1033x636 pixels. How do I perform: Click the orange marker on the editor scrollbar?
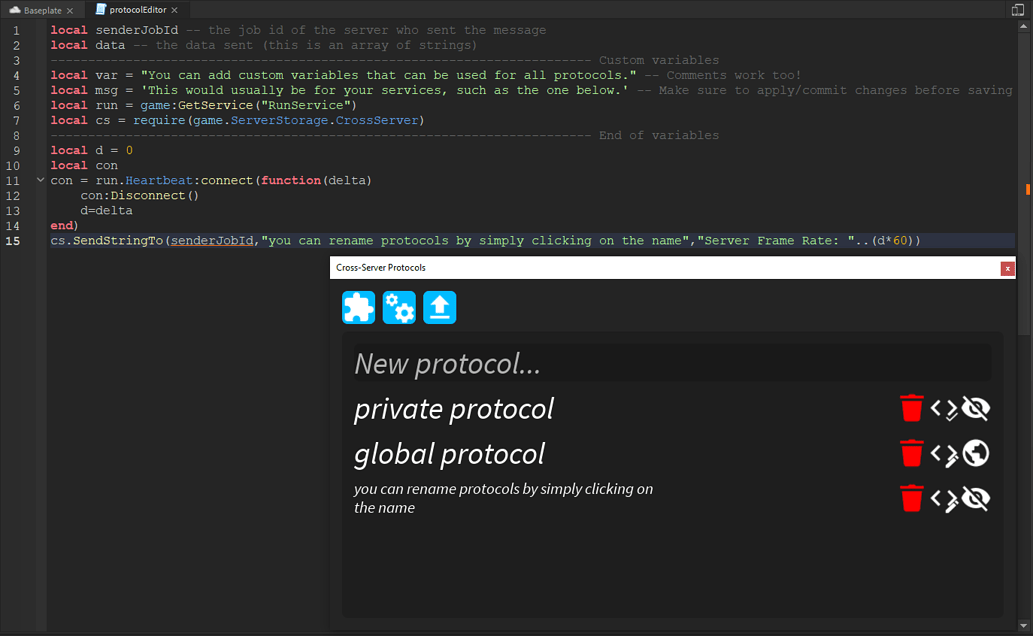(x=1026, y=188)
